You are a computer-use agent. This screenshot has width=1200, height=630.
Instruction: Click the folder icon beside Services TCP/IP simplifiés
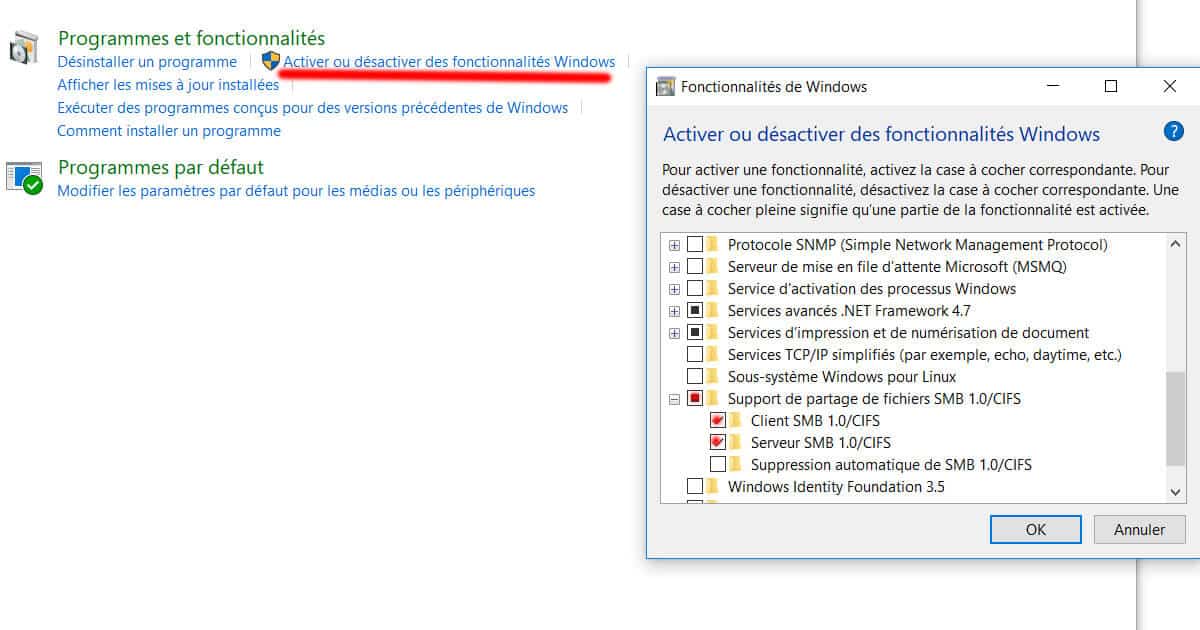pos(713,354)
